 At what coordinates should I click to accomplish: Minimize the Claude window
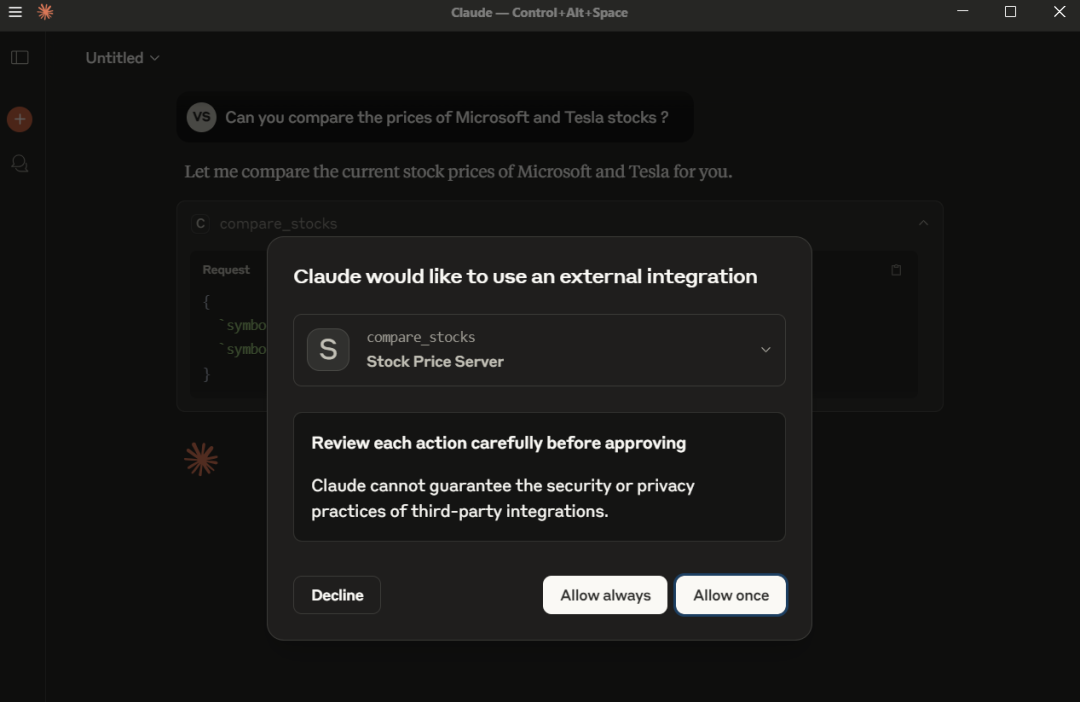tap(962, 12)
